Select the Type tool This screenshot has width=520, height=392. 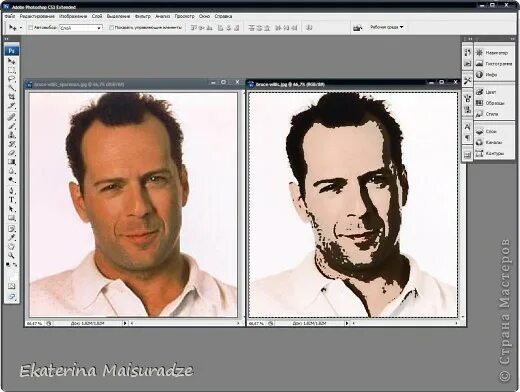(x=12, y=200)
